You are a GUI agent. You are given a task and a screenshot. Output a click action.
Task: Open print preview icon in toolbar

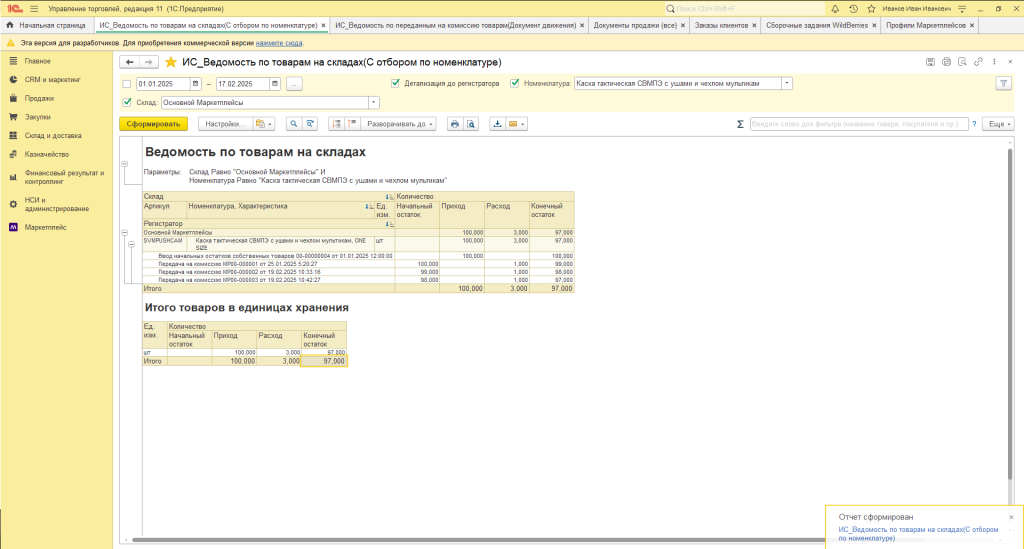471,124
